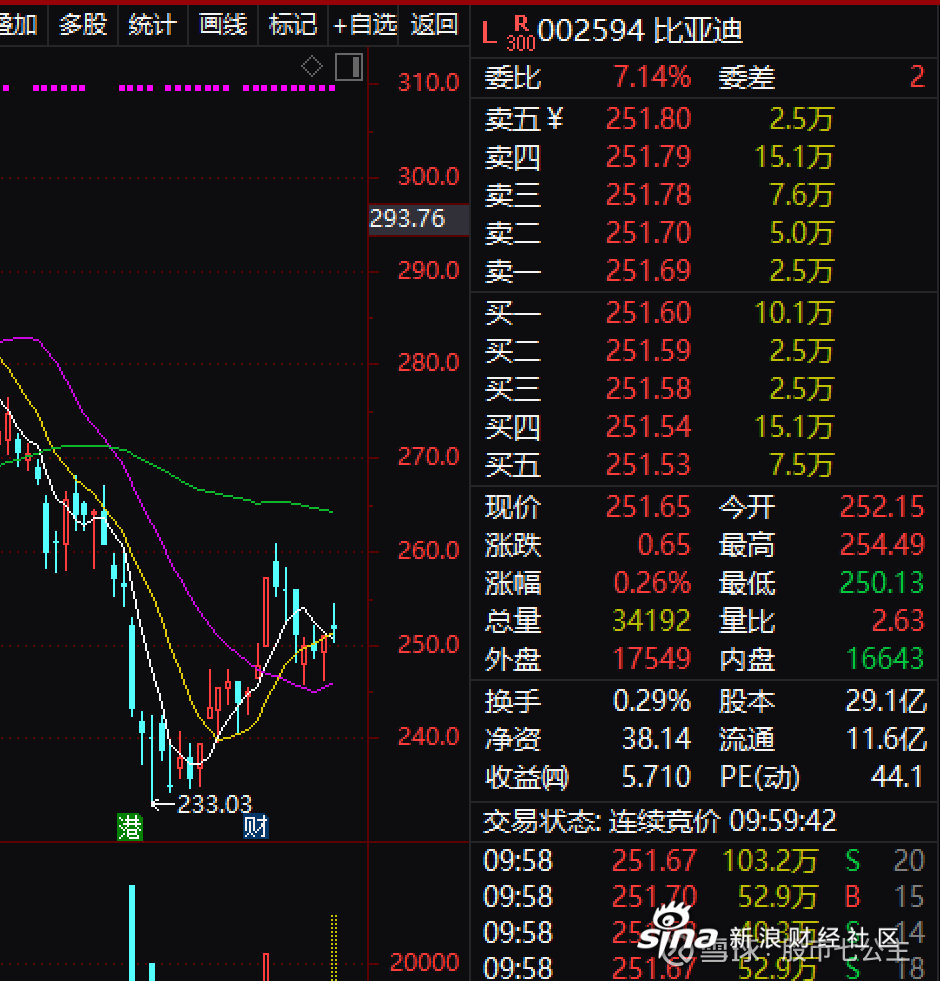This screenshot has height=981, width=940.
Task: Click the 最高 value 254.49
Action: 882,545
